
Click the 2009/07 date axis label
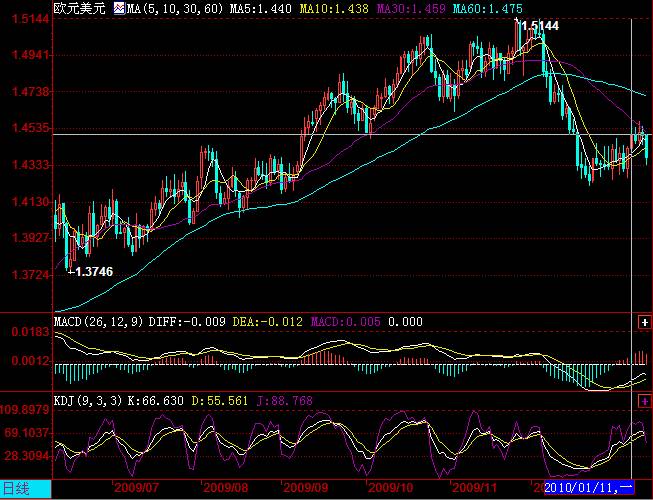click(x=136, y=488)
